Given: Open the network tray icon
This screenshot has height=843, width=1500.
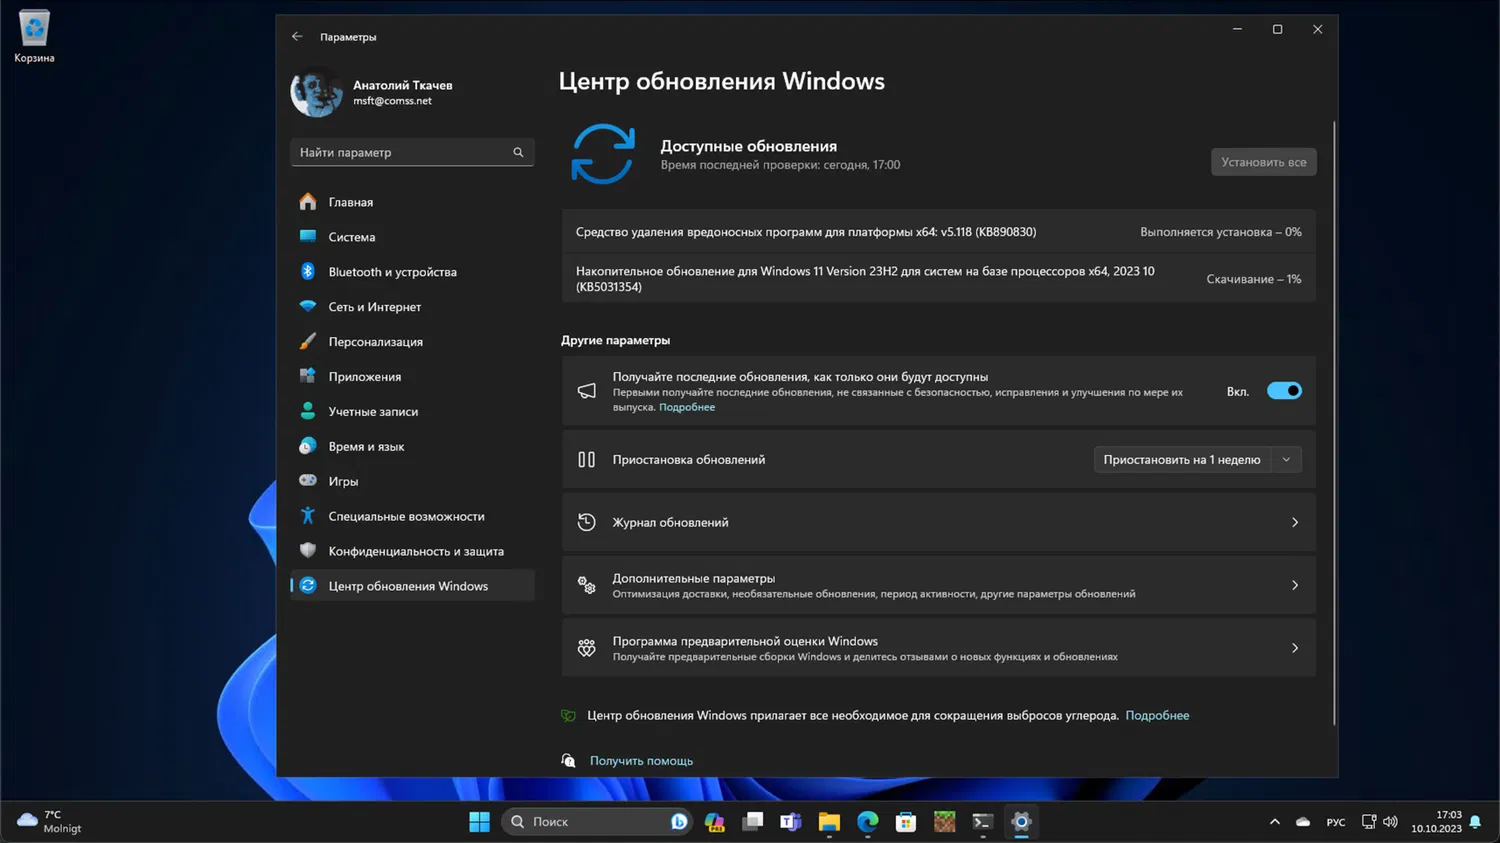Looking at the screenshot, I should pos(1369,822).
